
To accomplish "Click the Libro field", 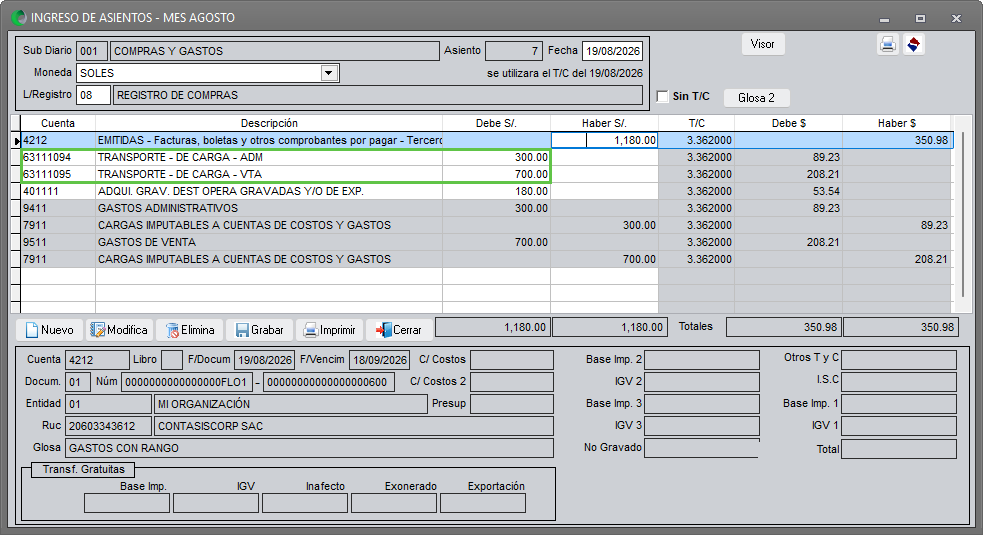I will (x=172, y=360).
